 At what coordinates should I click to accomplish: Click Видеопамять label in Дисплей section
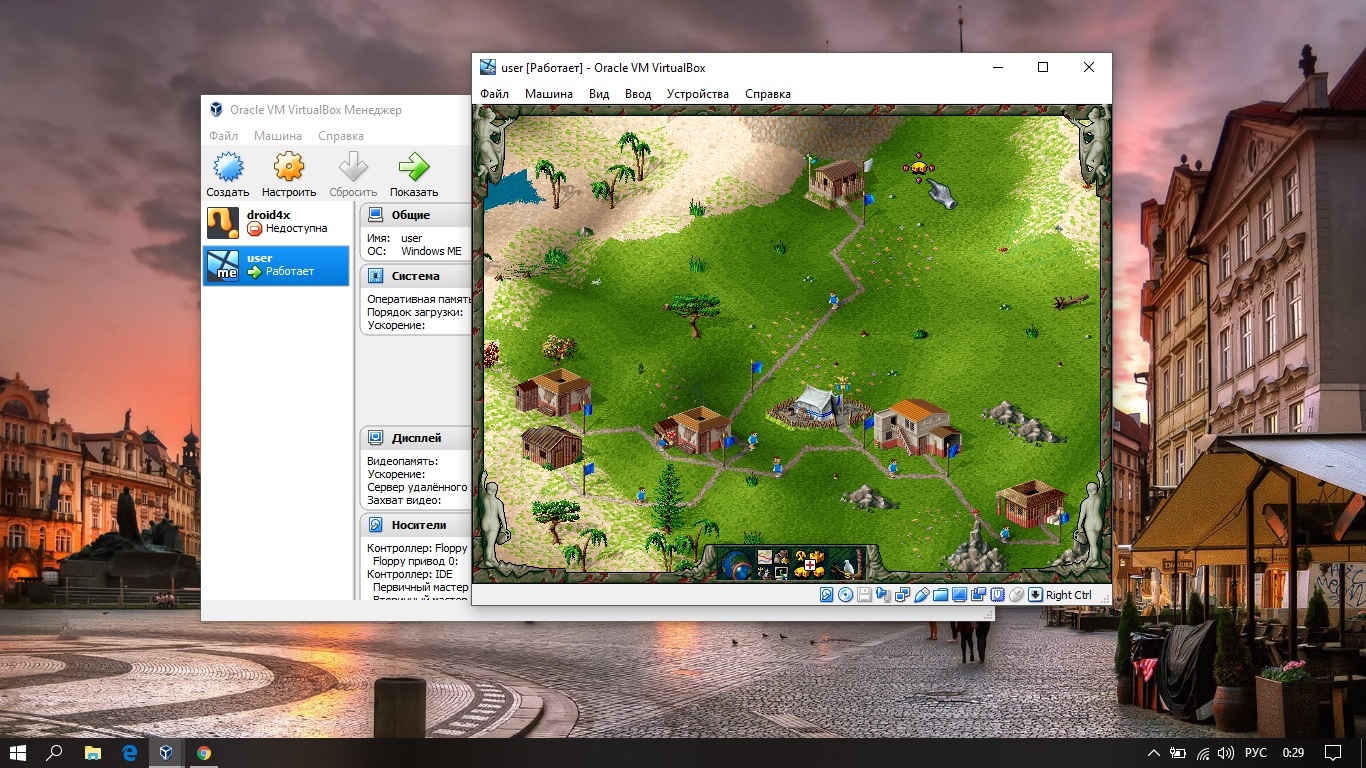pos(404,461)
